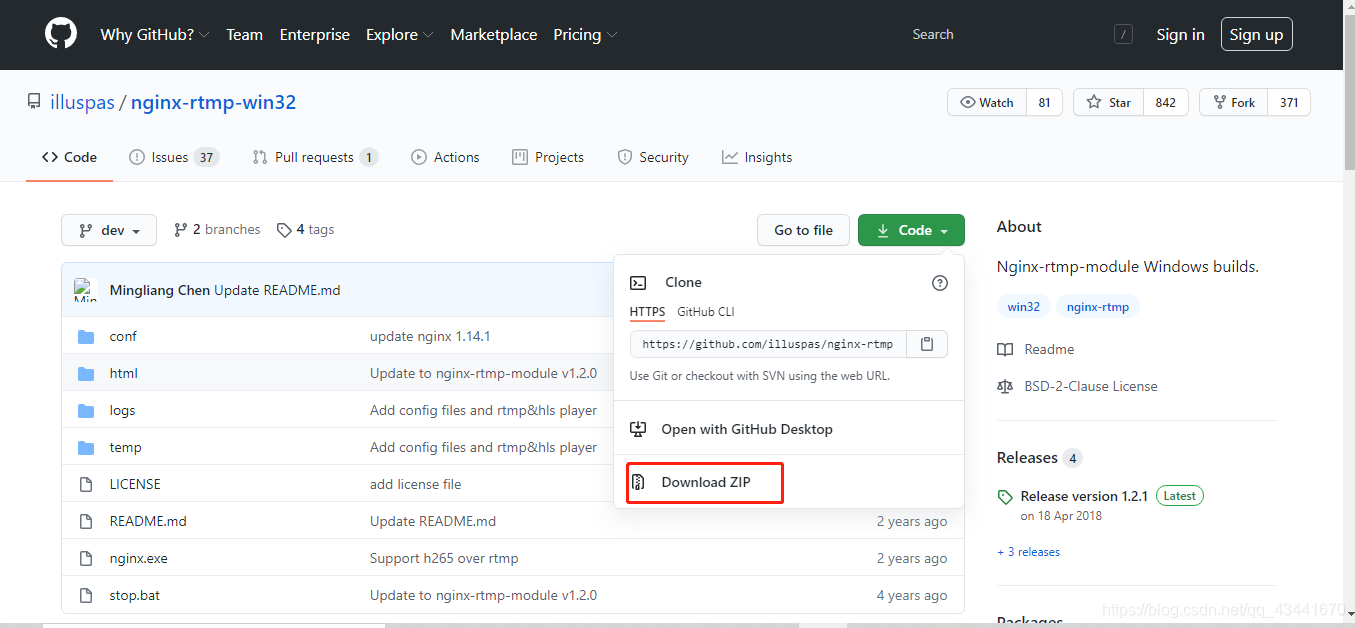This screenshot has height=628, width=1355.
Task: Click the Sign up button
Action: point(1256,34)
